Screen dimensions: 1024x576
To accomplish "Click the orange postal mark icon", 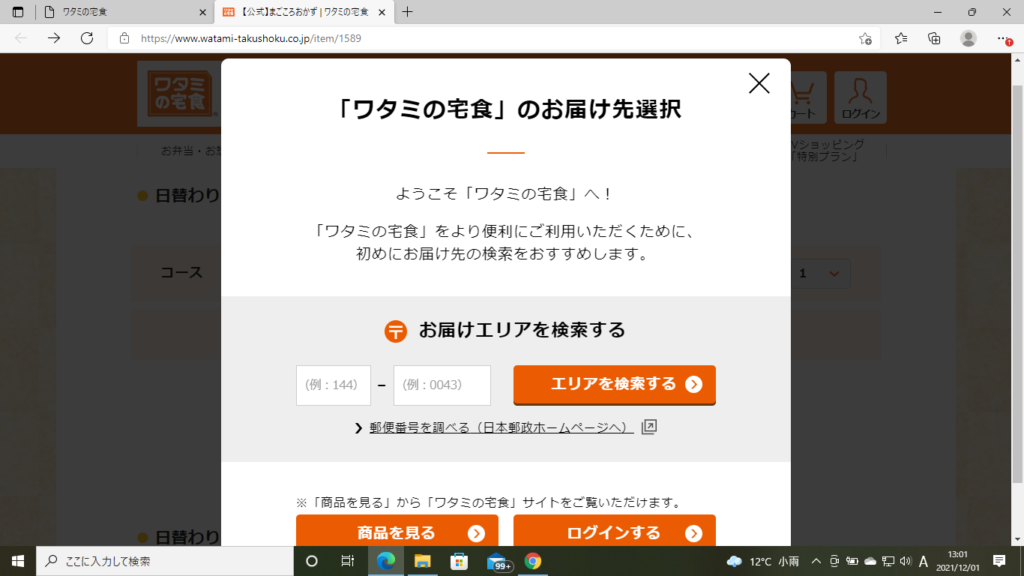I will tap(395, 331).
